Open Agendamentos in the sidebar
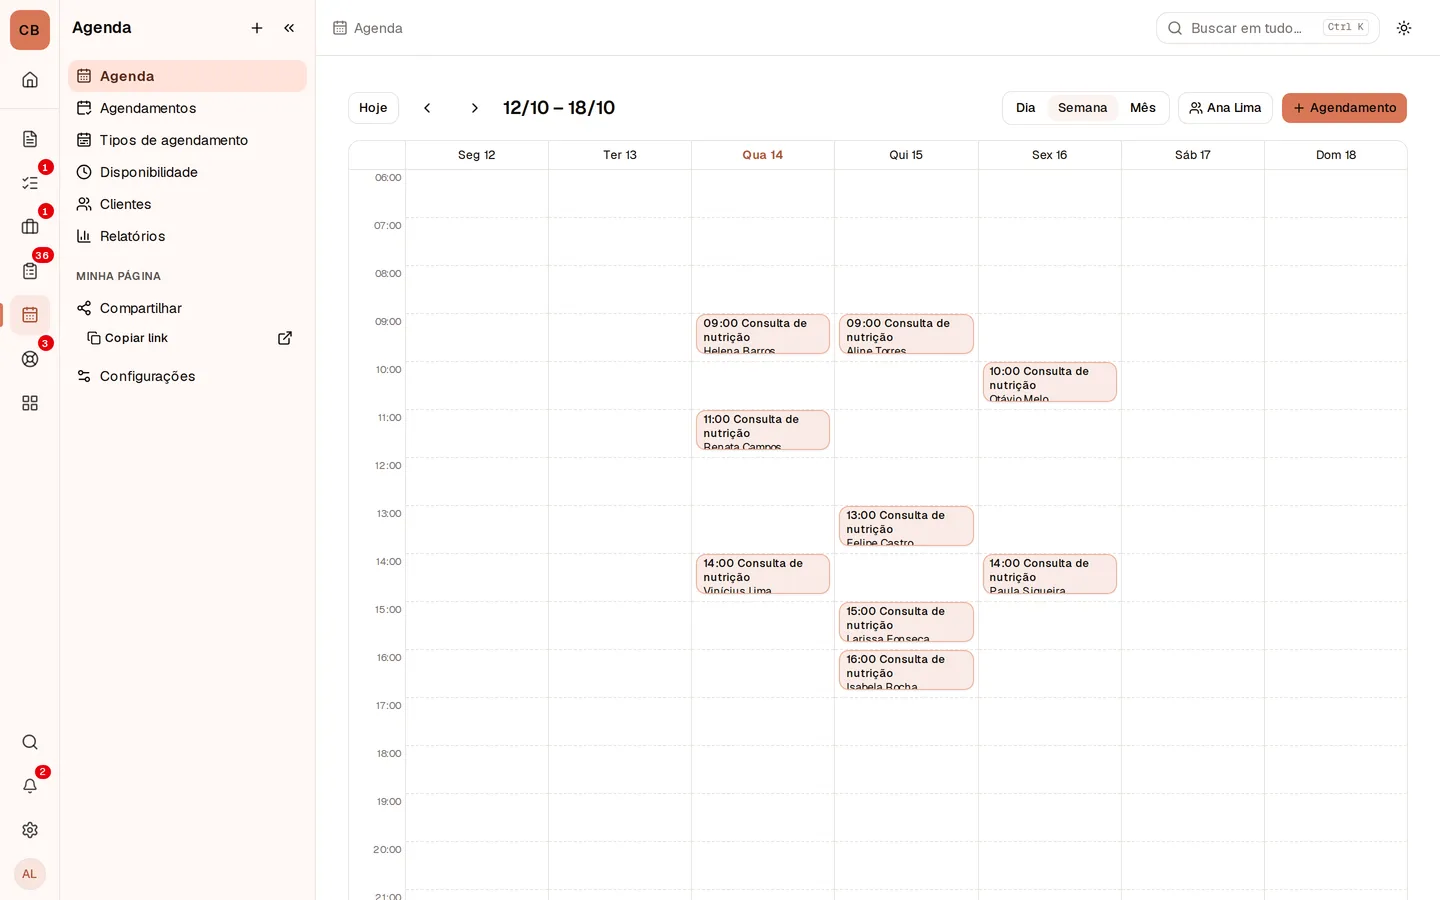The image size is (1440, 900). [x=187, y=108]
